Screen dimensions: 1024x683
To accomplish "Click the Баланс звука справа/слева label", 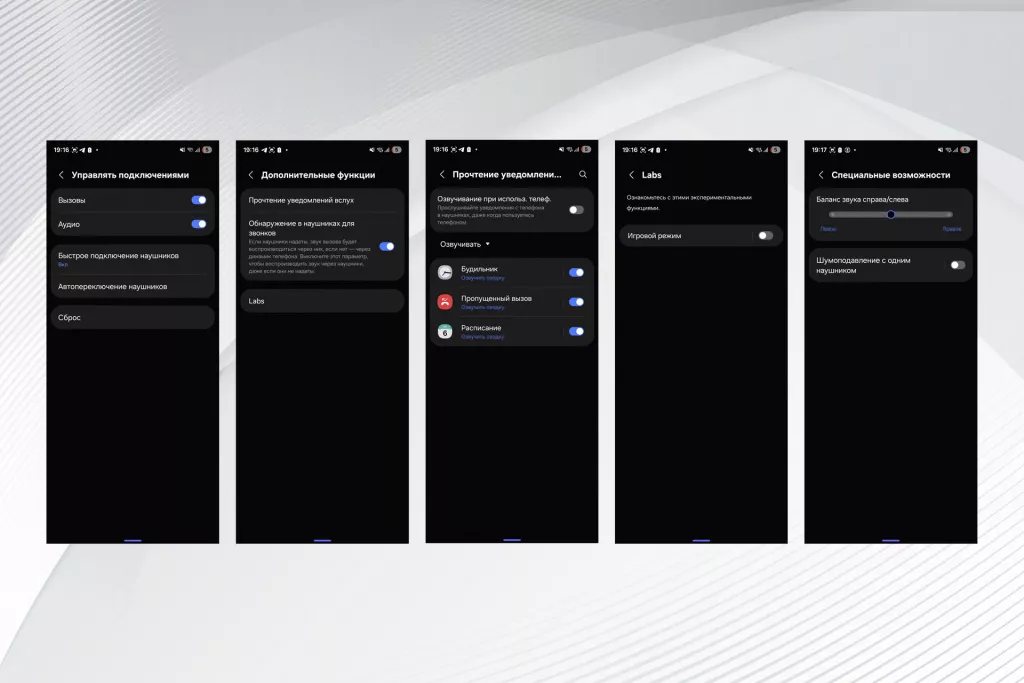I will [x=862, y=200].
